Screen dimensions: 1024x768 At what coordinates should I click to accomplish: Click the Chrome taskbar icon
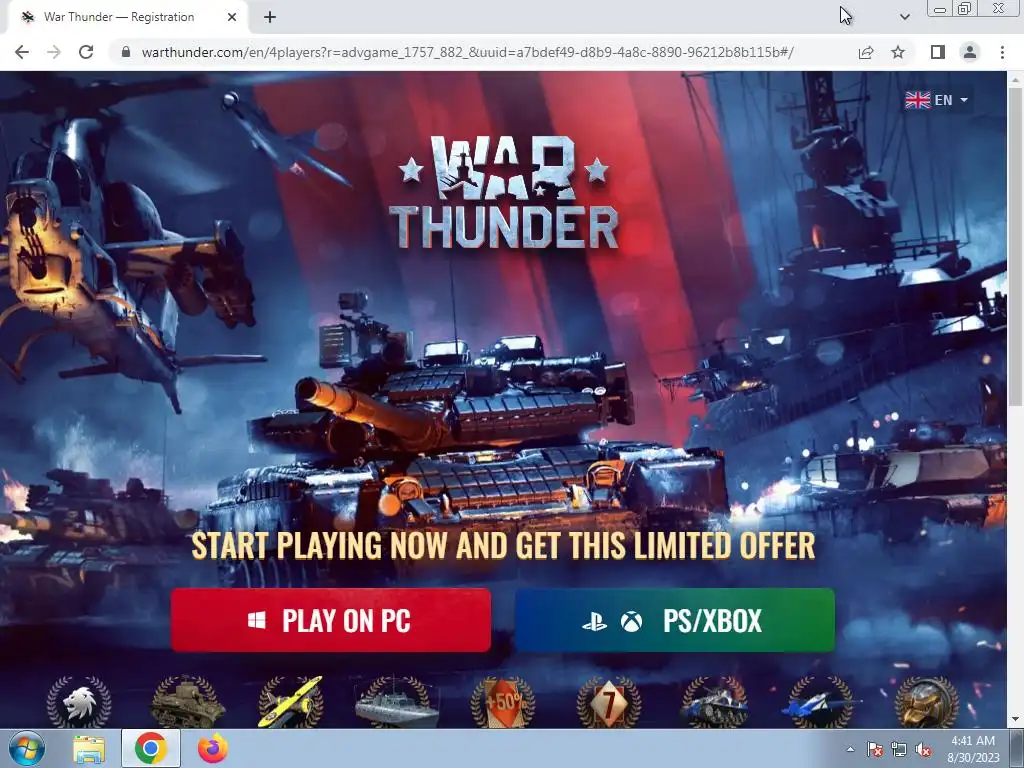150,748
